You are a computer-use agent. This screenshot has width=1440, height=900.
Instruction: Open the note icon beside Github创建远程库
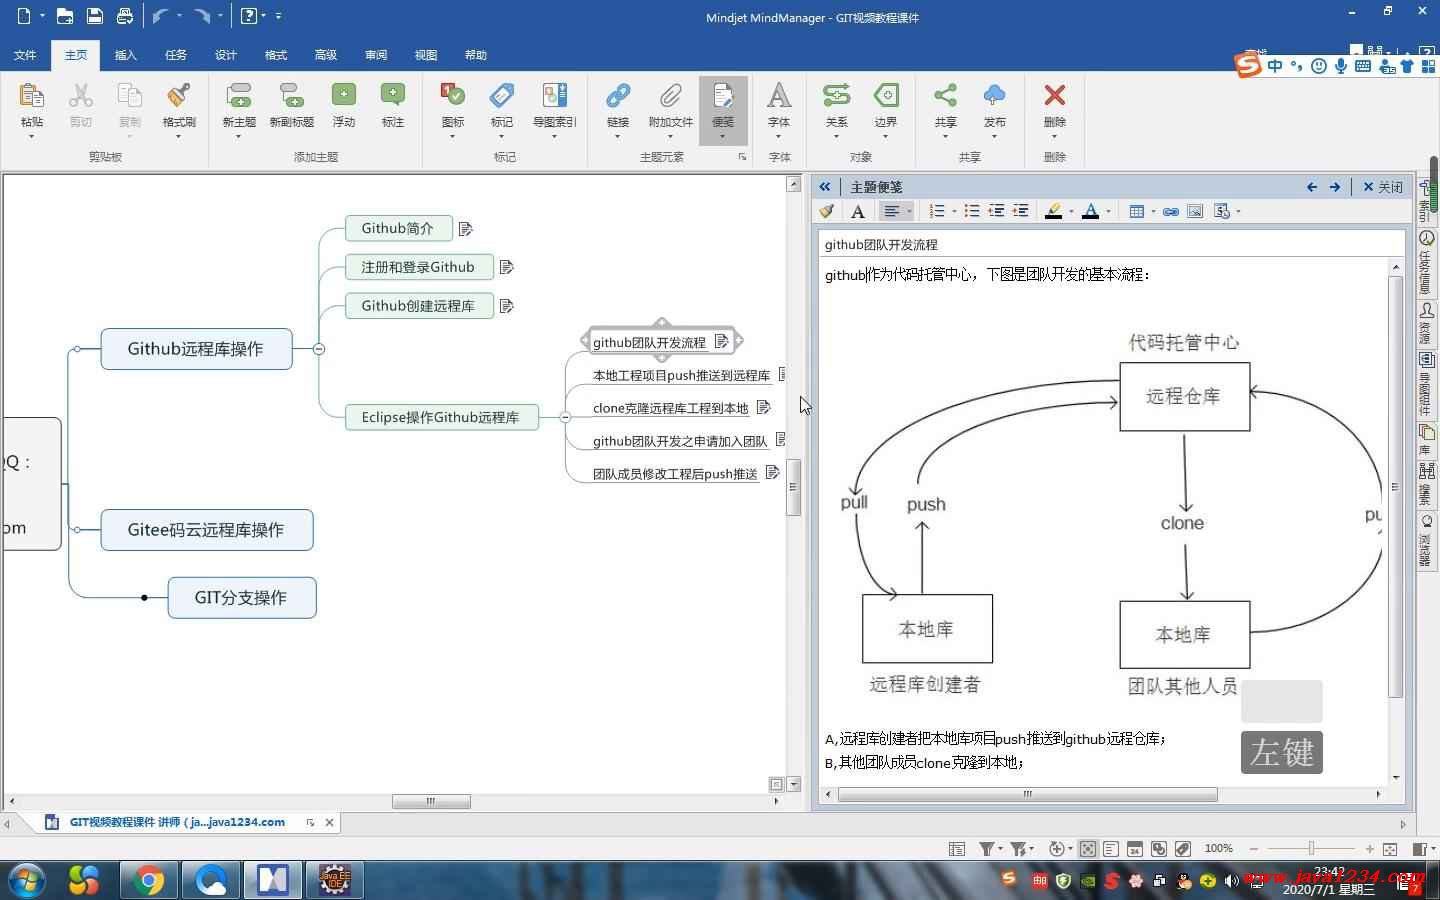click(506, 306)
